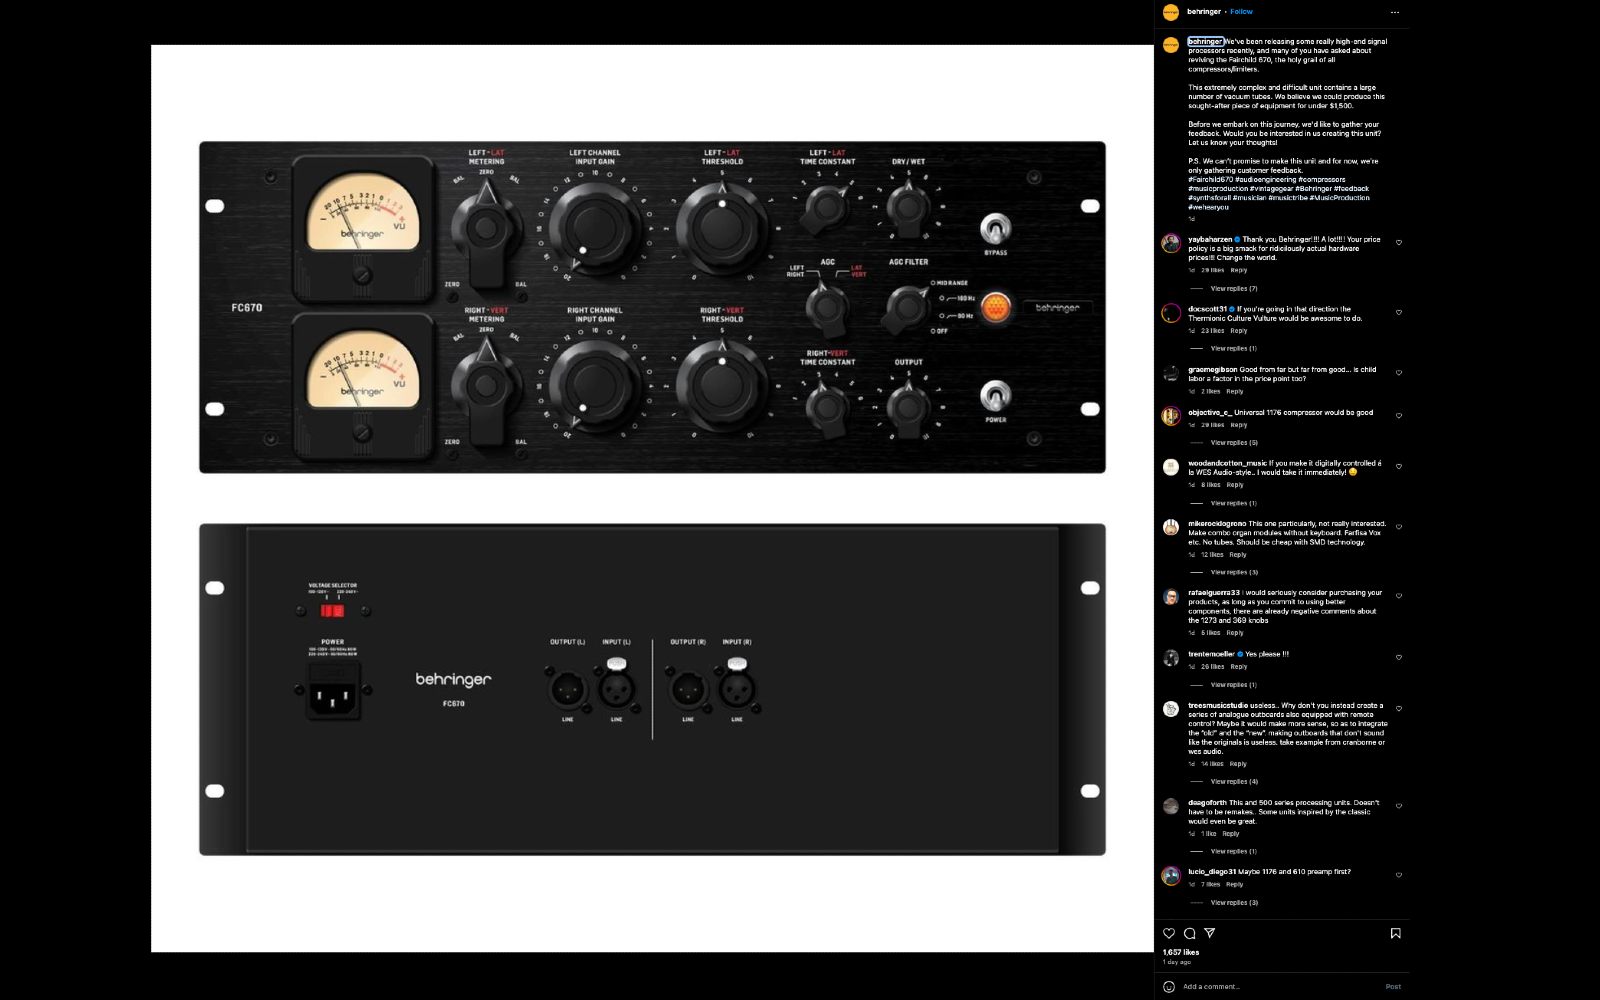Viewport: 1600px width, 1000px height.
Task: Open objective_c_'s avatar
Action: [x=1170, y=416]
